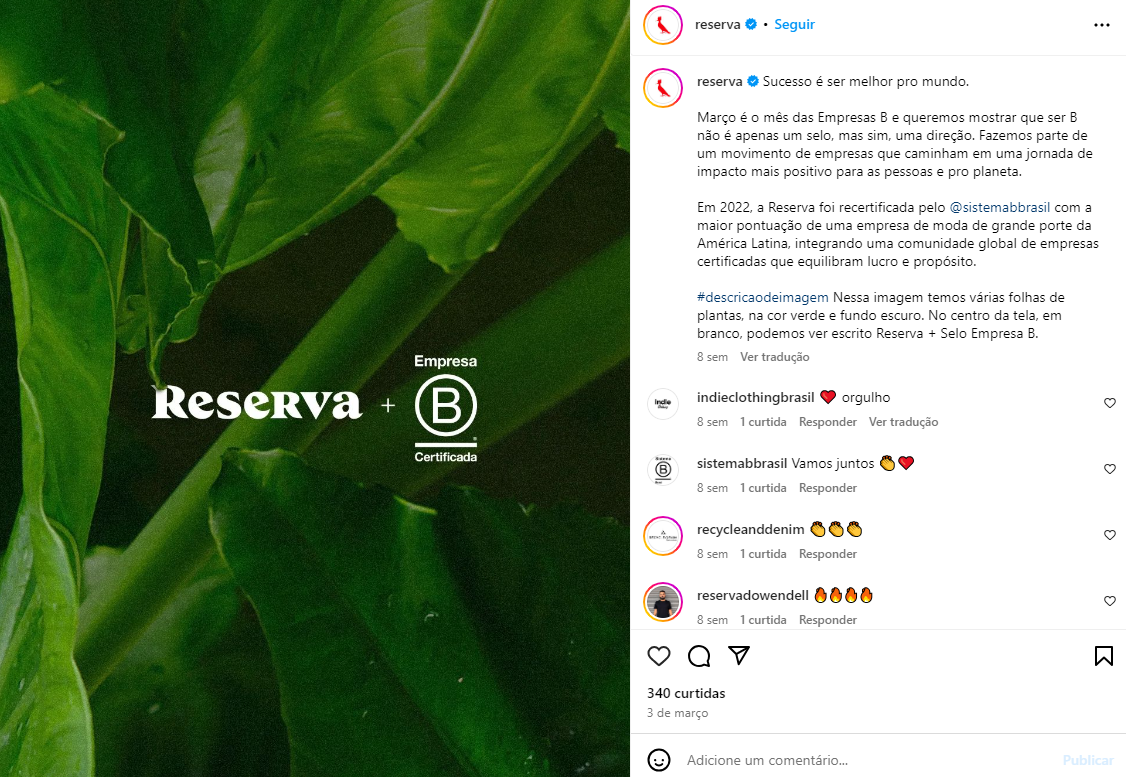The width and height of the screenshot is (1126, 777).
Task: Like sistemabbrasil's comment heart
Action: pyautogui.click(x=1109, y=469)
